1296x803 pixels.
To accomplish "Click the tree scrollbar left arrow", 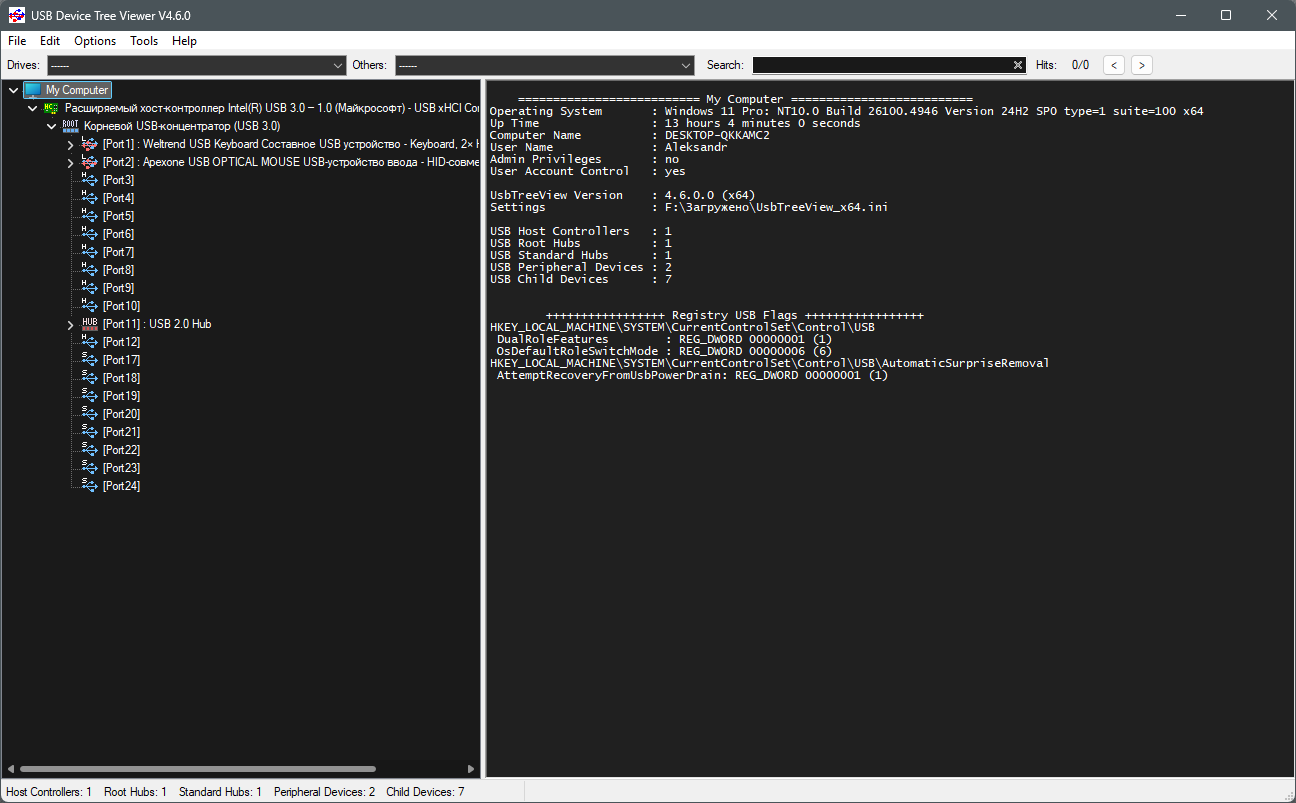I will [x=10, y=769].
